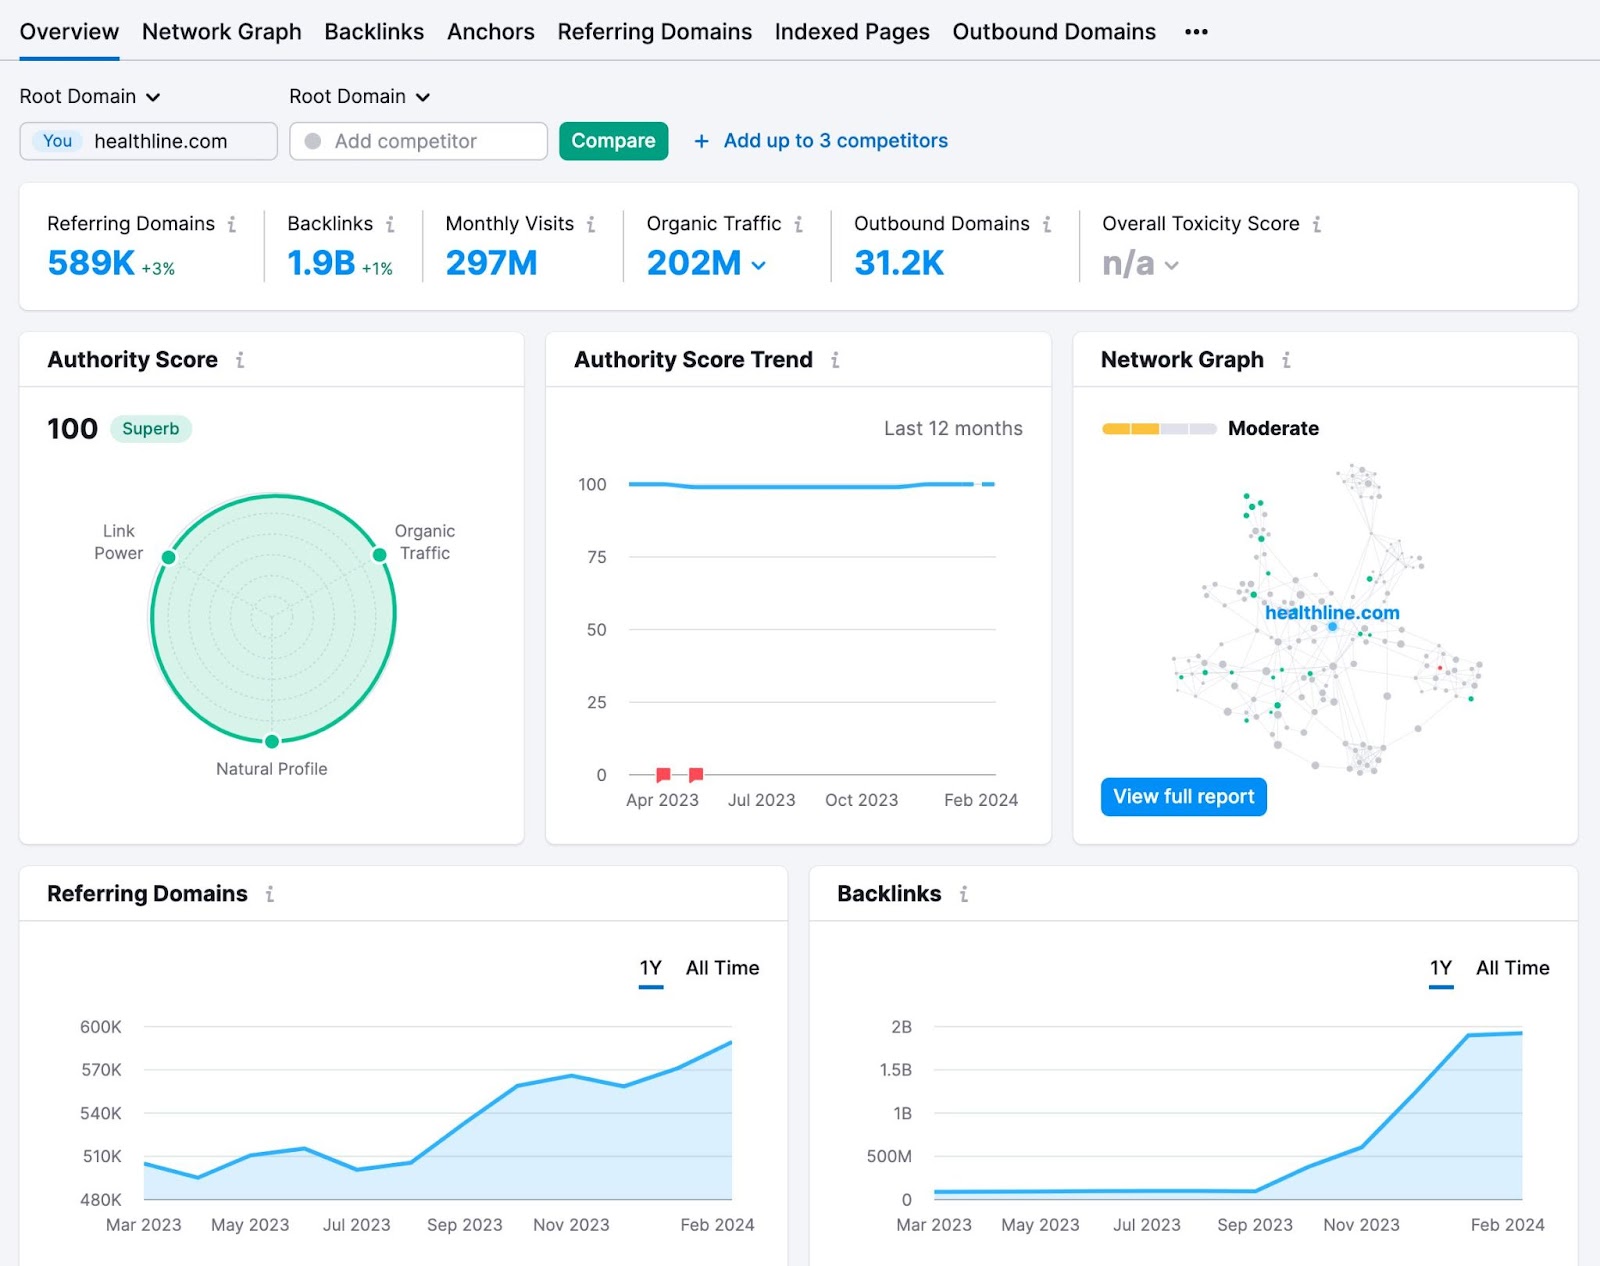The height and width of the screenshot is (1266, 1600).
Task: Select the competitor radio circle in compare field
Action: point(313,141)
